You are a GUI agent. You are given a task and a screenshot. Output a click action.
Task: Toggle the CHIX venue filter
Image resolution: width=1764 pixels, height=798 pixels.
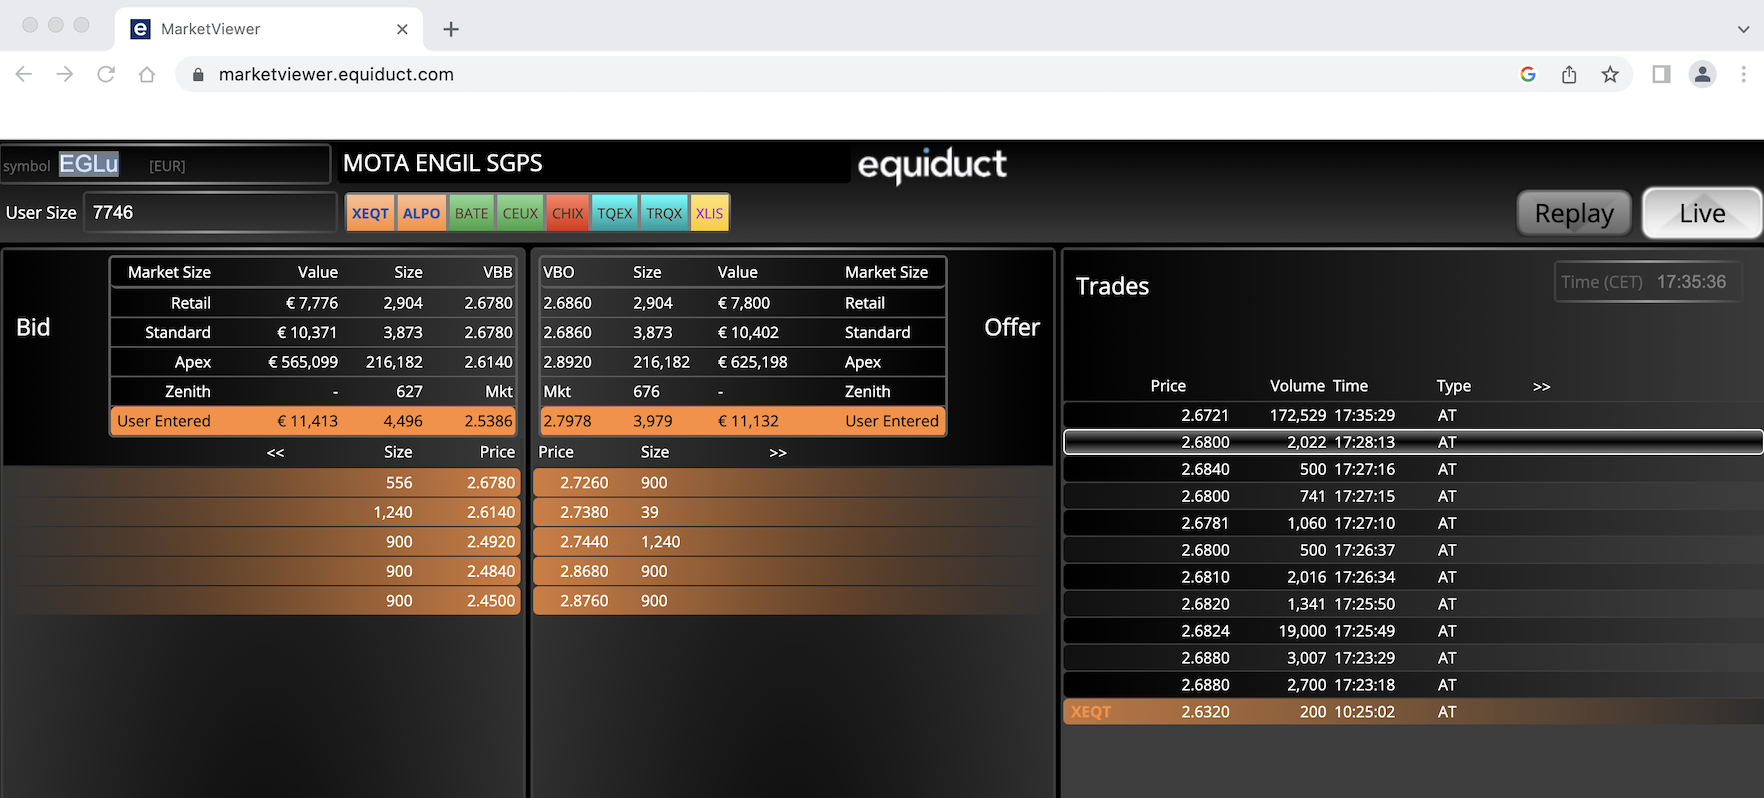click(x=567, y=213)
